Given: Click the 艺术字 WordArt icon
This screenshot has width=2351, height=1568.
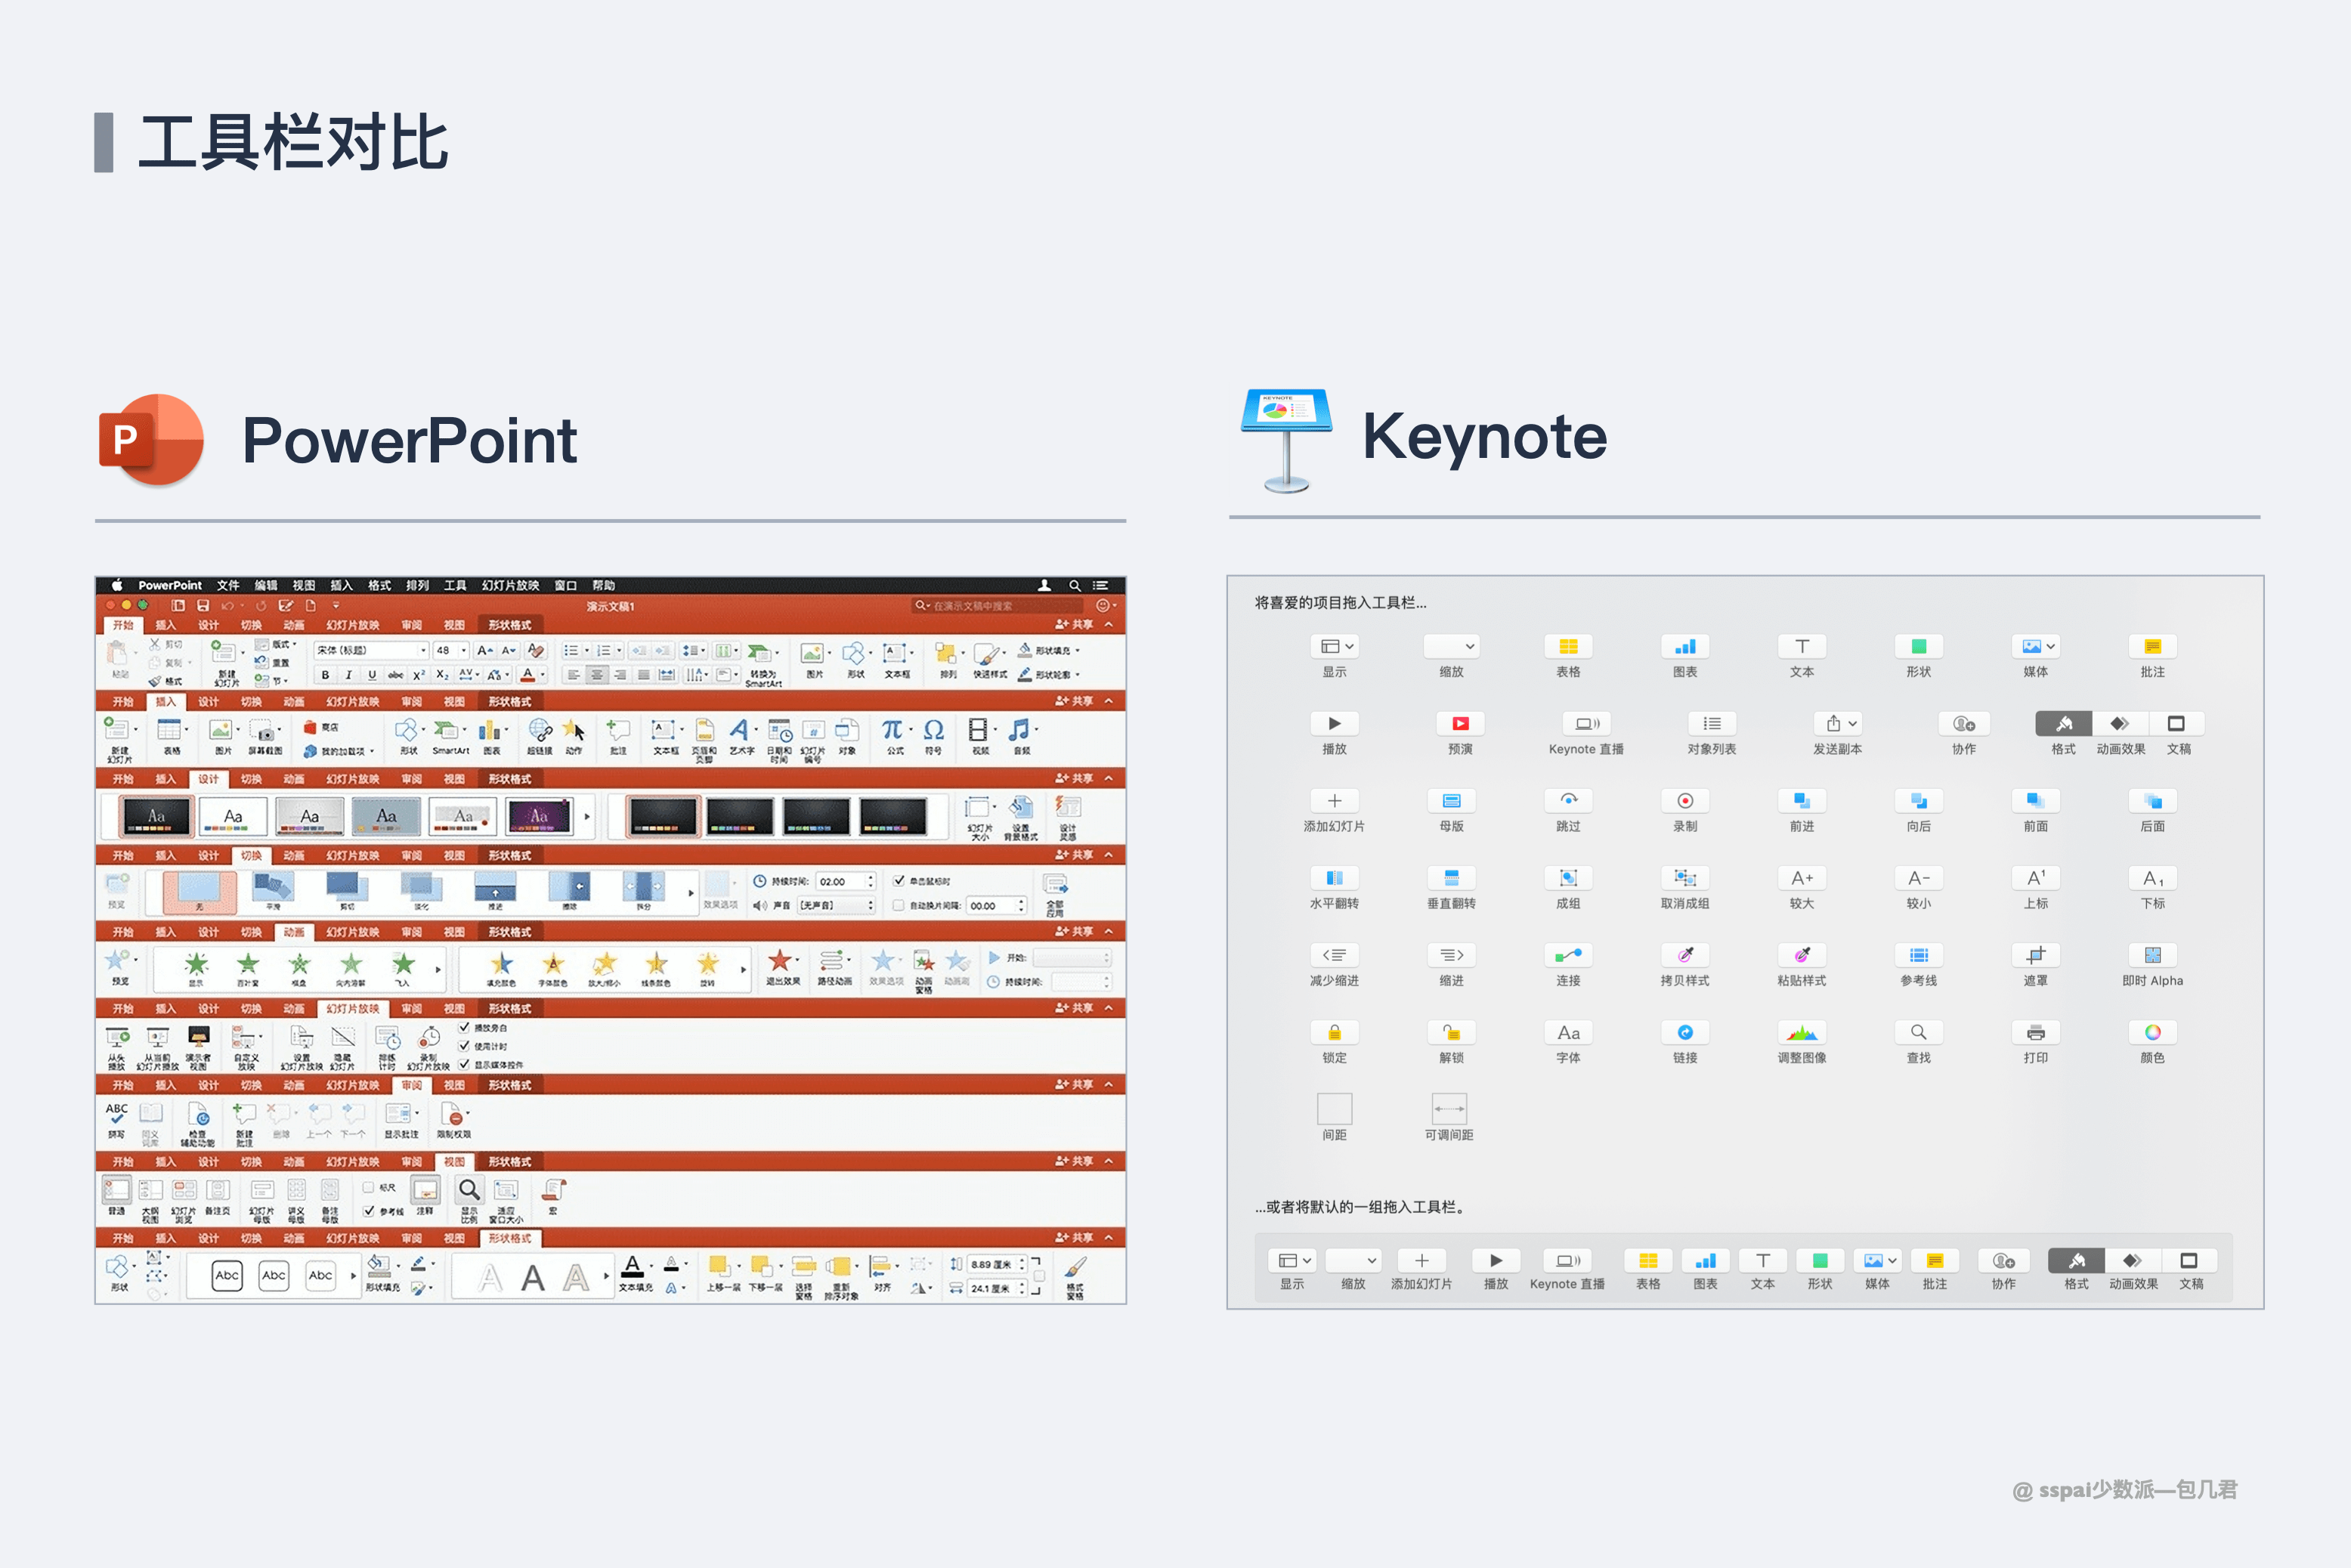Looking at the screenshot, I should (739, 730).
